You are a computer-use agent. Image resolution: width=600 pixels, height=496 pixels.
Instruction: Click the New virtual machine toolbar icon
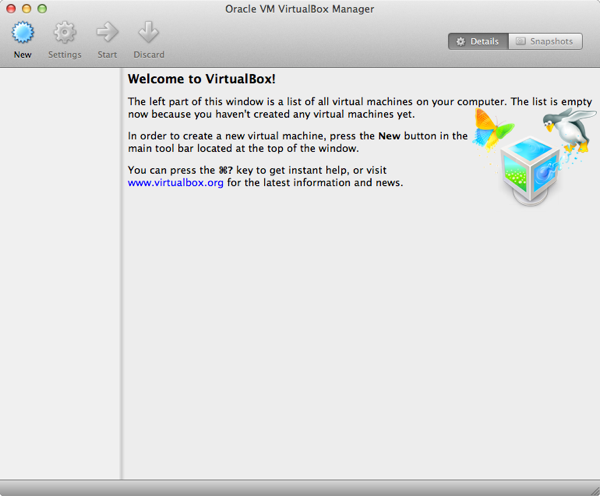pos(22,33)
